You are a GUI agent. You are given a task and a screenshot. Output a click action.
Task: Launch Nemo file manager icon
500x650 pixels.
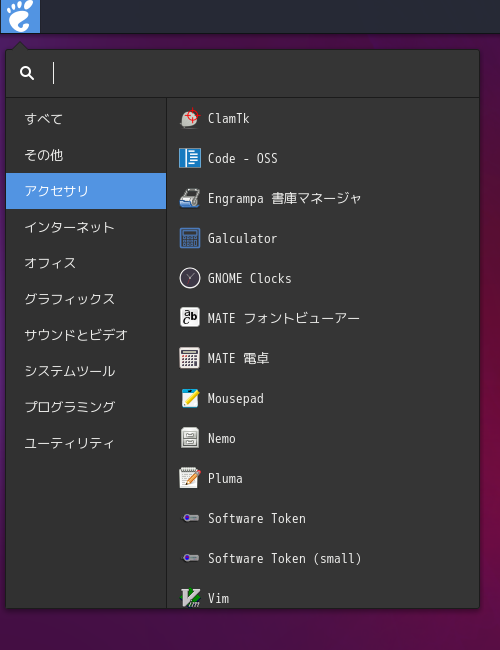tap(190, 438)
